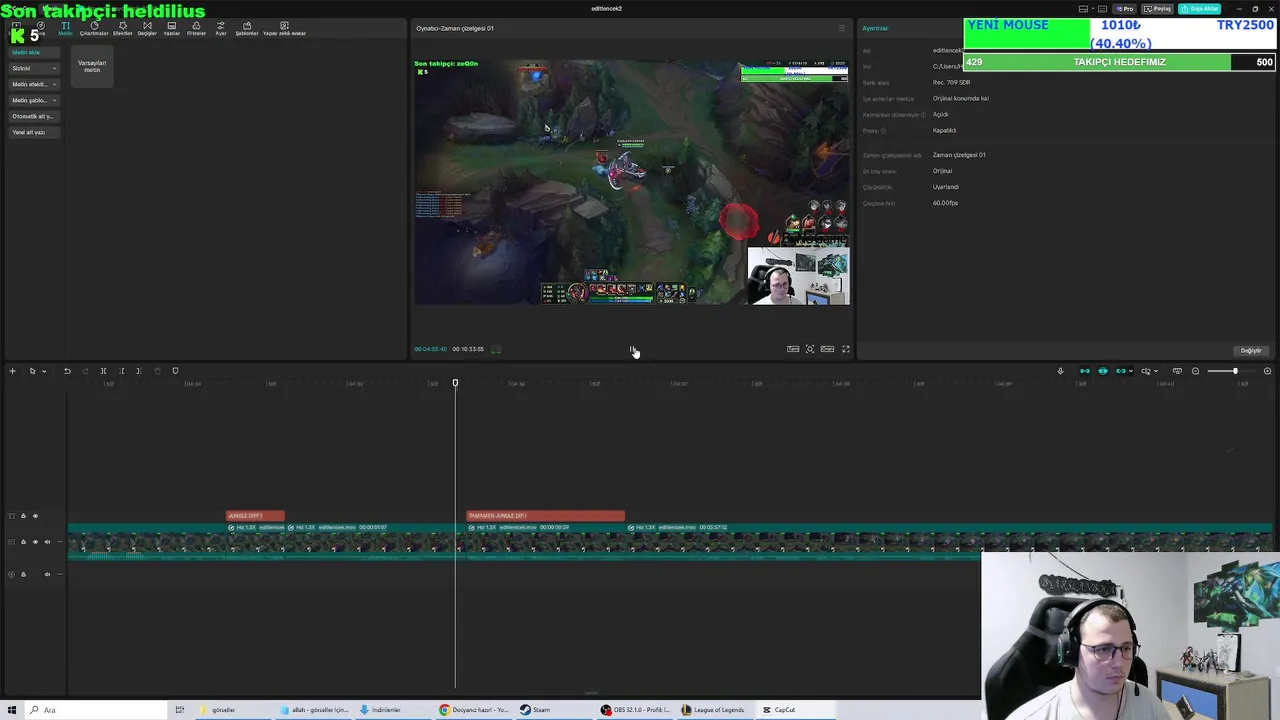Screen dimensions: 1280x720
Task: Open the Ayar adjustment tab
Action: pyautogui.click(x=221, y=28)
